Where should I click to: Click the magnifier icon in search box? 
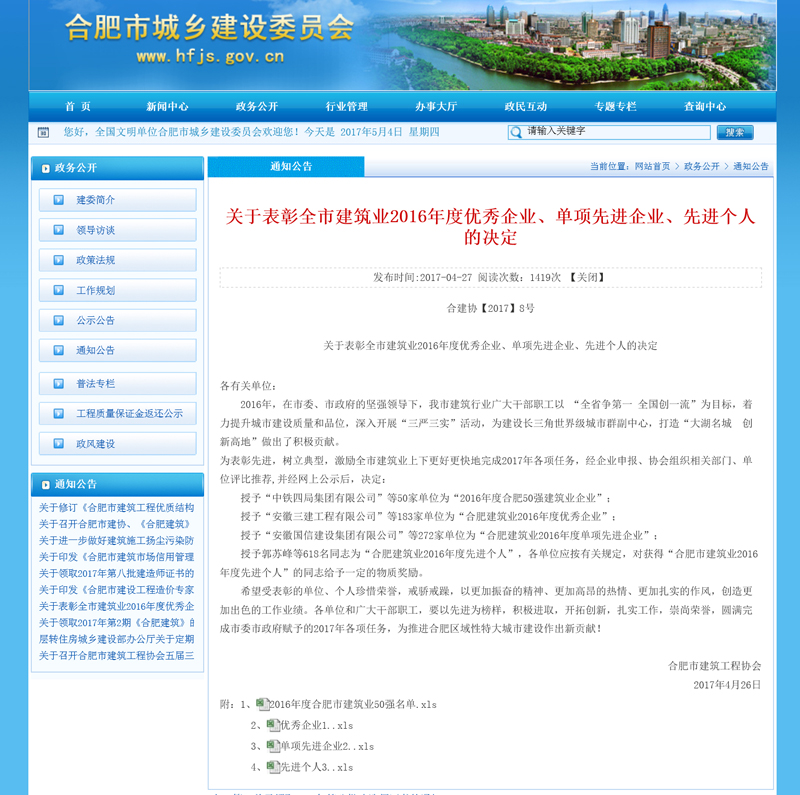pyautogui.click(x=516, y=132)
